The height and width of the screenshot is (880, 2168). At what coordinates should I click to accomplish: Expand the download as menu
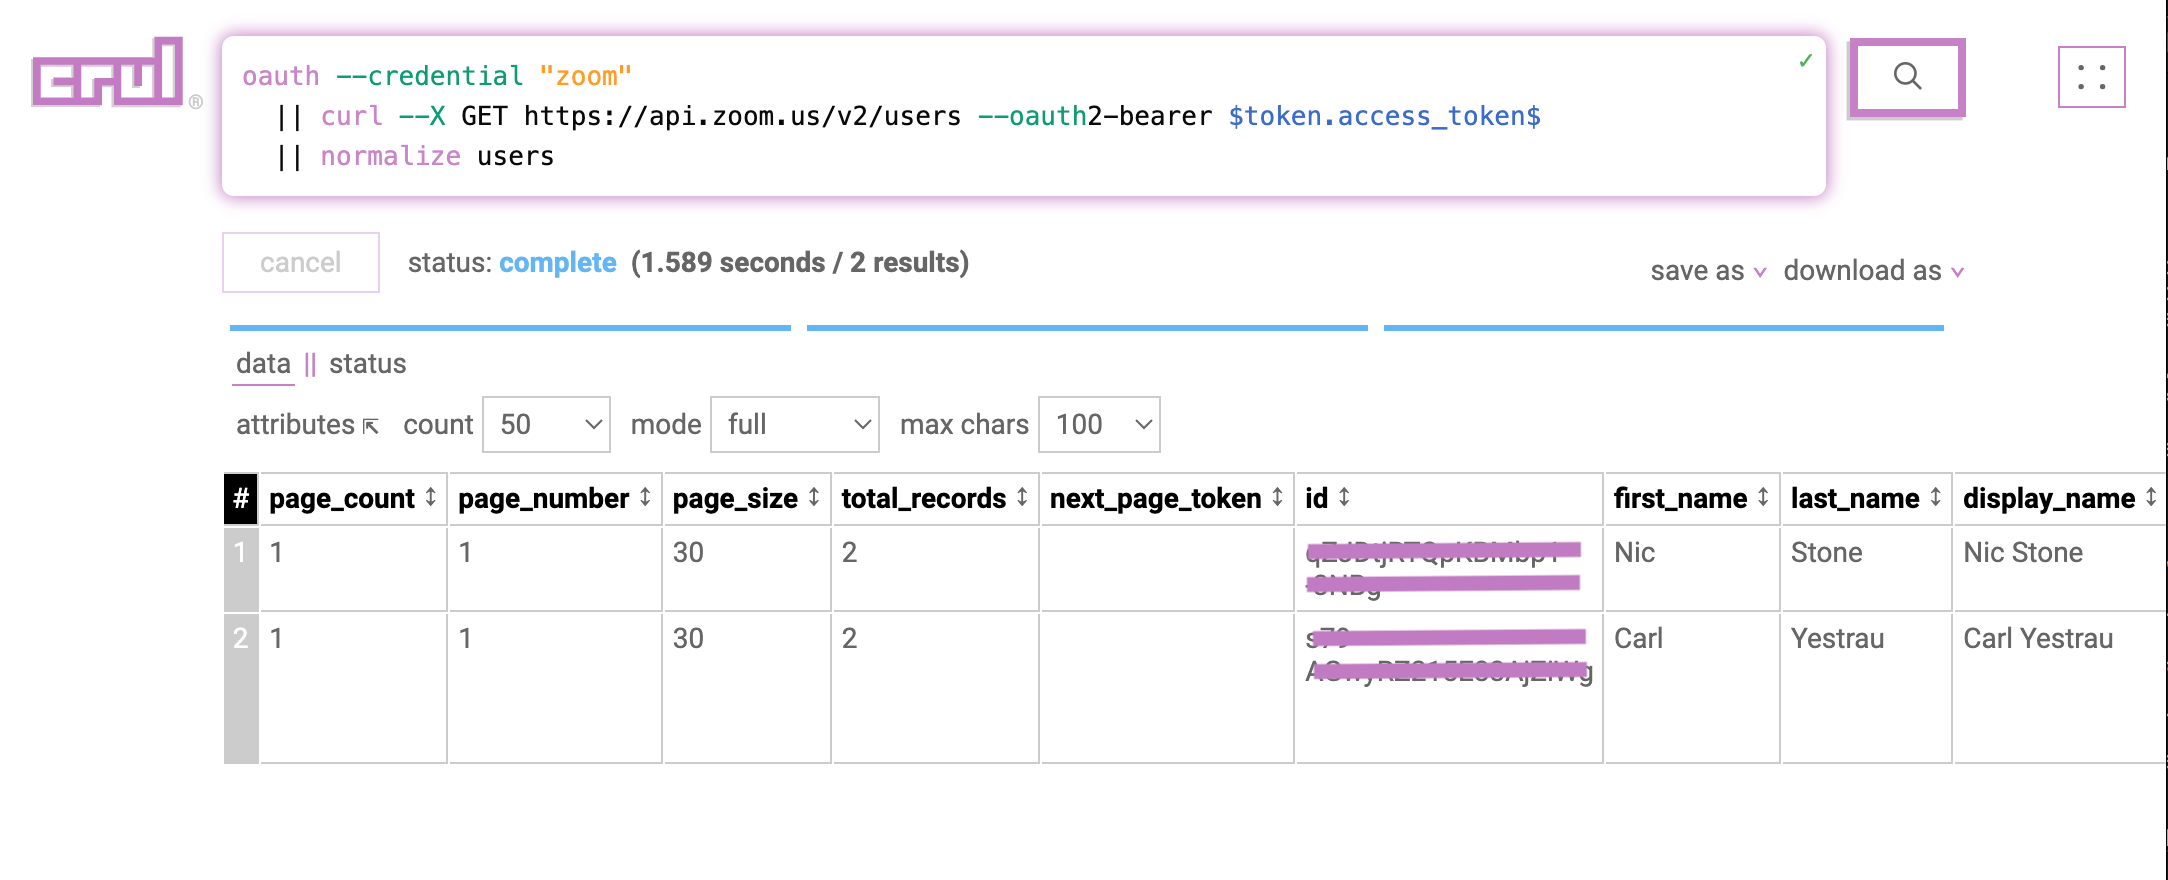pos(1874,271)
